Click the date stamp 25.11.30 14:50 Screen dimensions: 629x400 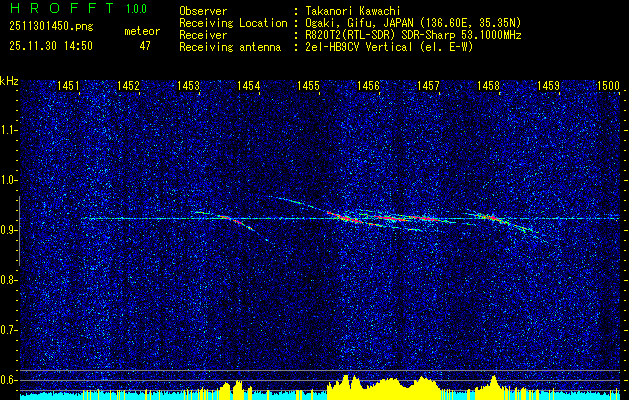(51, 46)
